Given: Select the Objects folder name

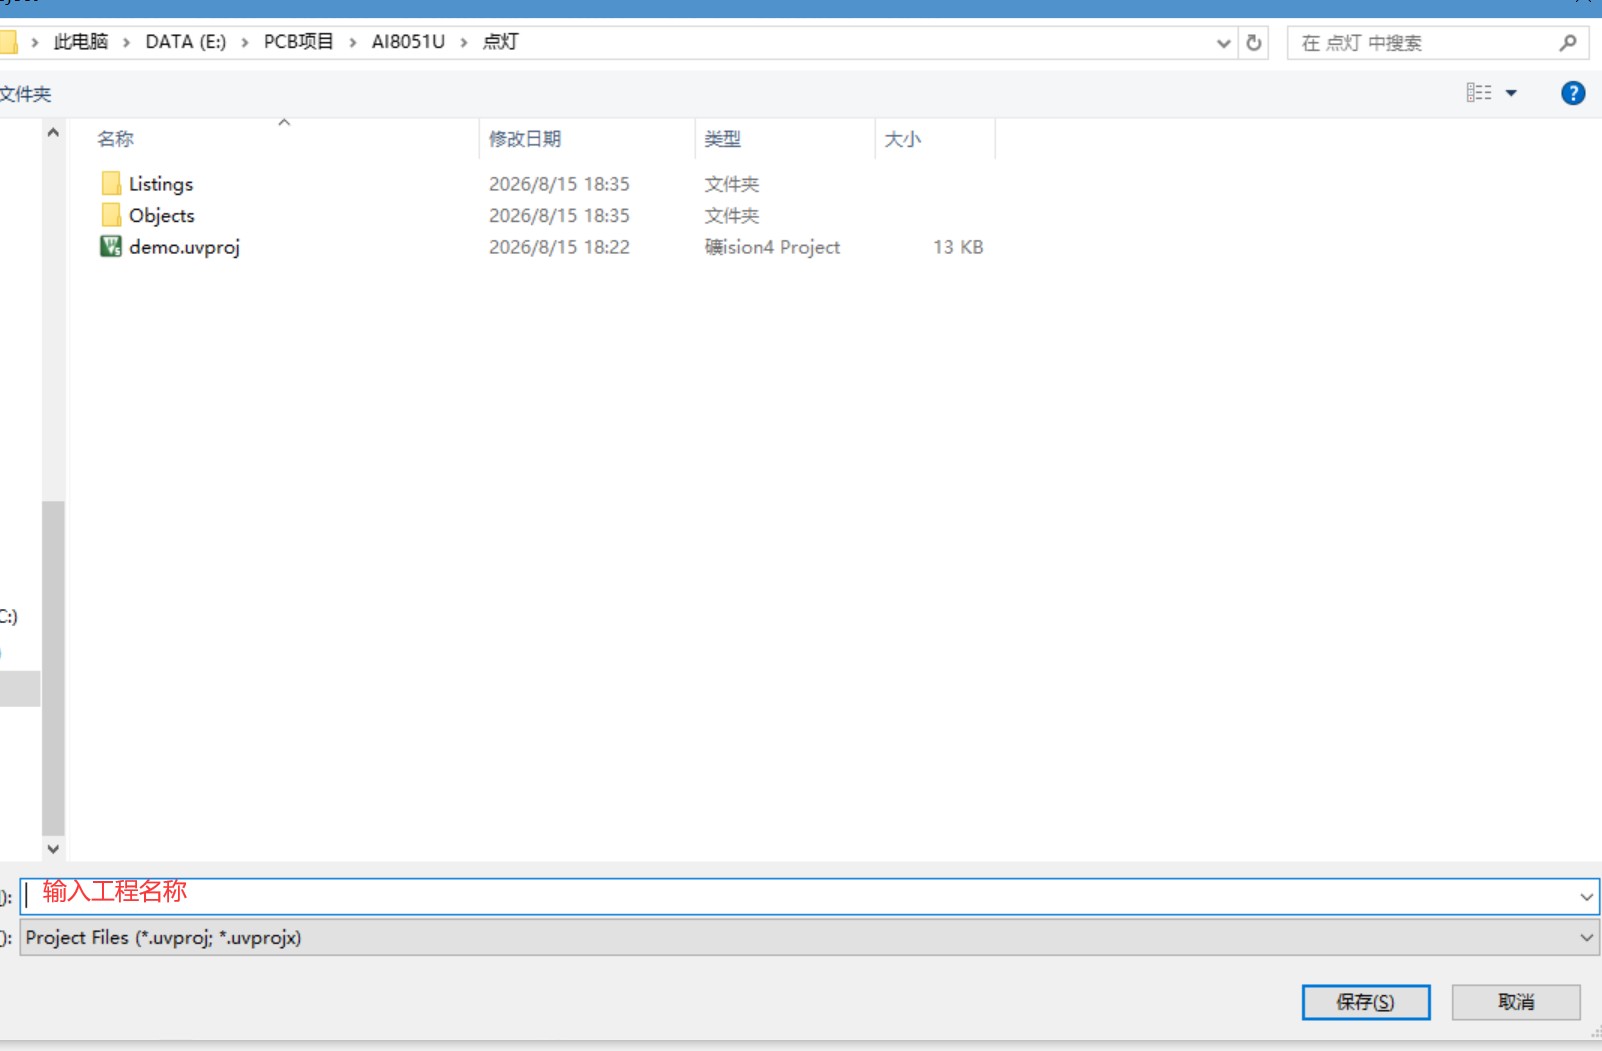Looking at the screenshot, I should (x=162, y=215).
